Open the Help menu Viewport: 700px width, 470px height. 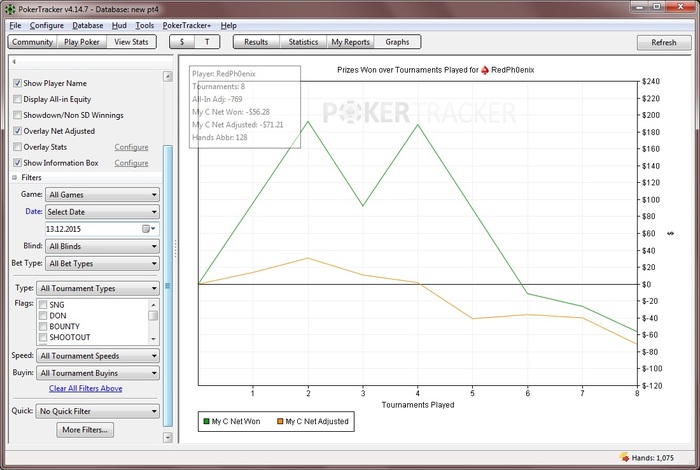229,25
